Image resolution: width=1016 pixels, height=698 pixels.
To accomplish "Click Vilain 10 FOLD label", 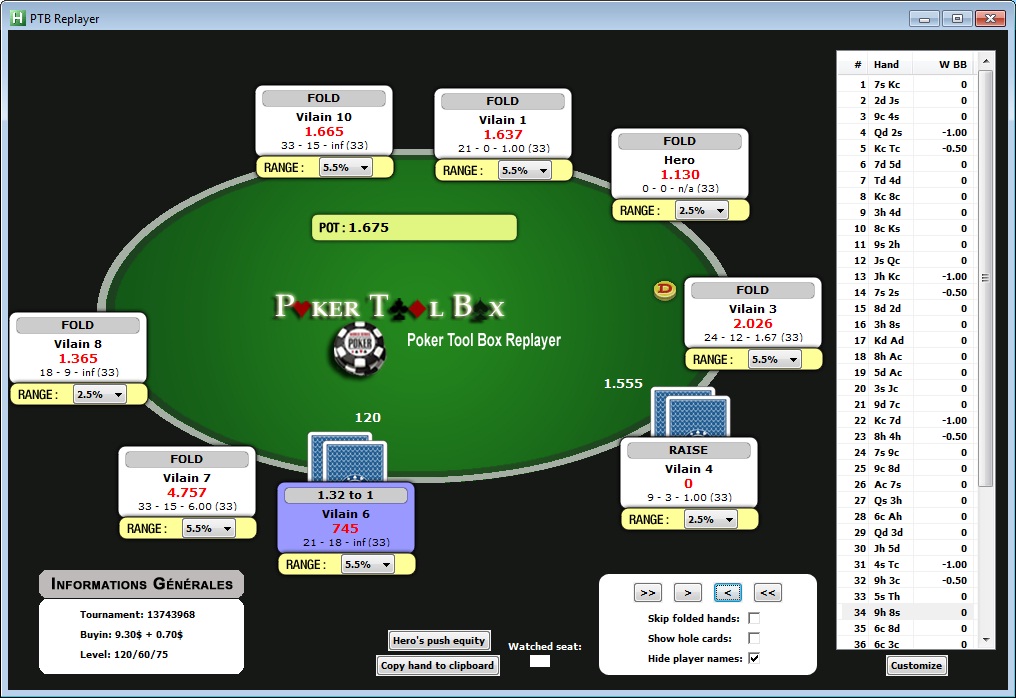I will [323, 98].
